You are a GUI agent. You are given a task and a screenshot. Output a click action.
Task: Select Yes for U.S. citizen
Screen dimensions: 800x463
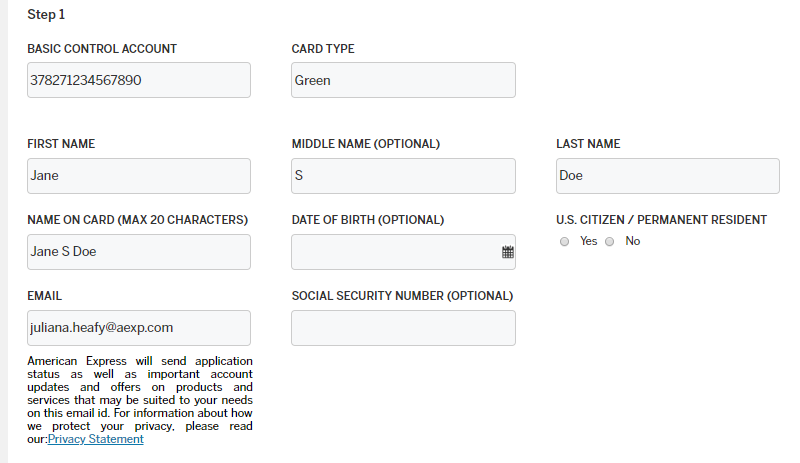(565, 241)
